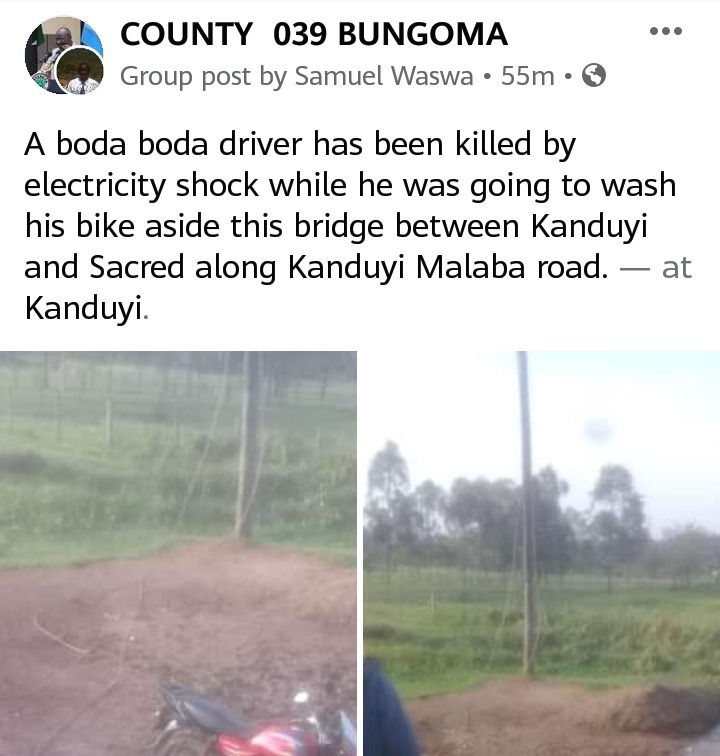
Task: Click the 55m post timestamp
Action: (528, 76)
